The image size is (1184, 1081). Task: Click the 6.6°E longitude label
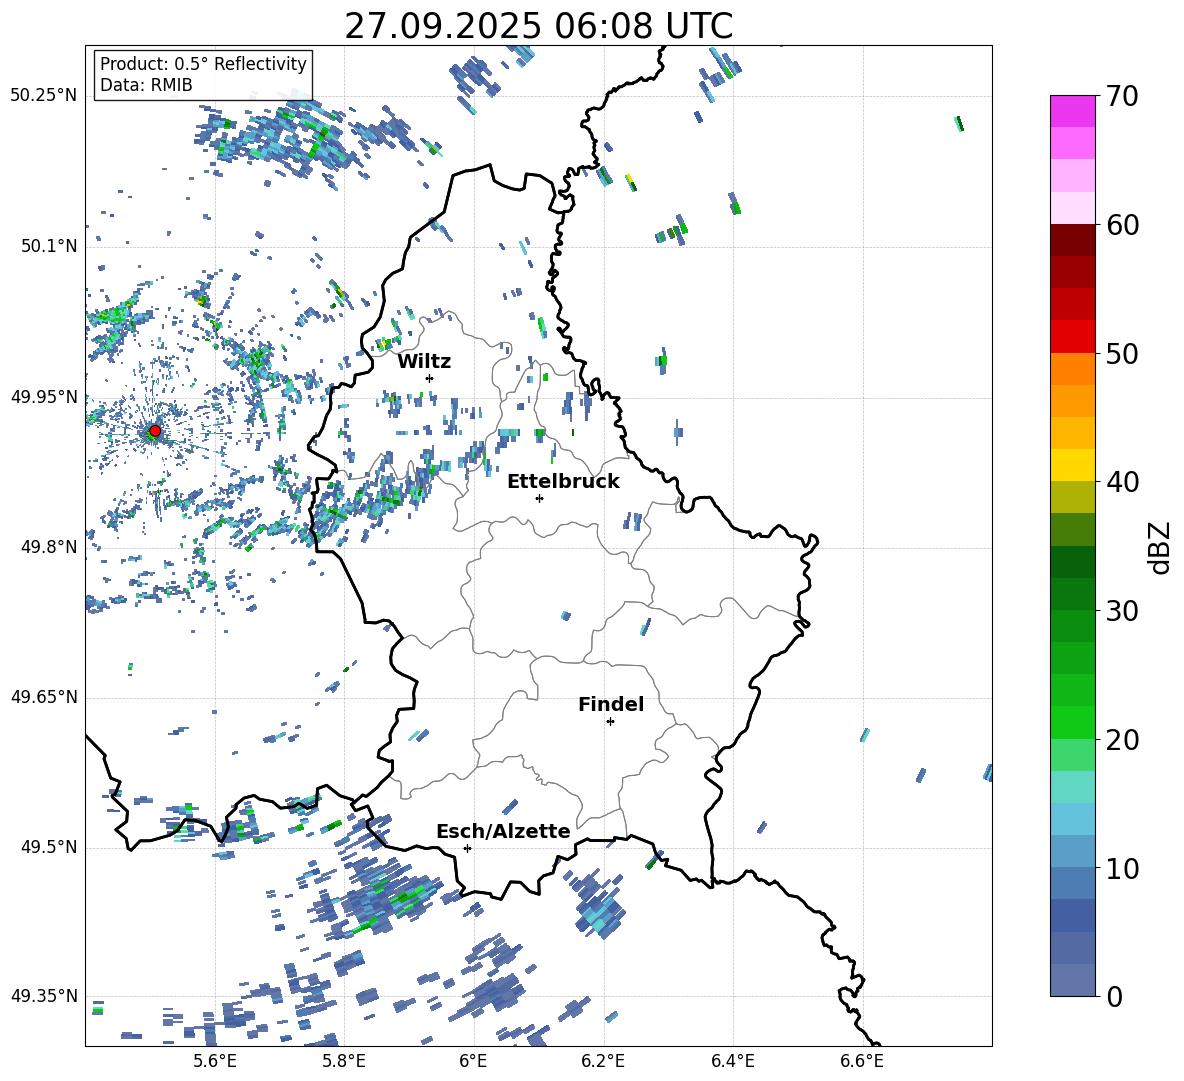click(862, 1061)
